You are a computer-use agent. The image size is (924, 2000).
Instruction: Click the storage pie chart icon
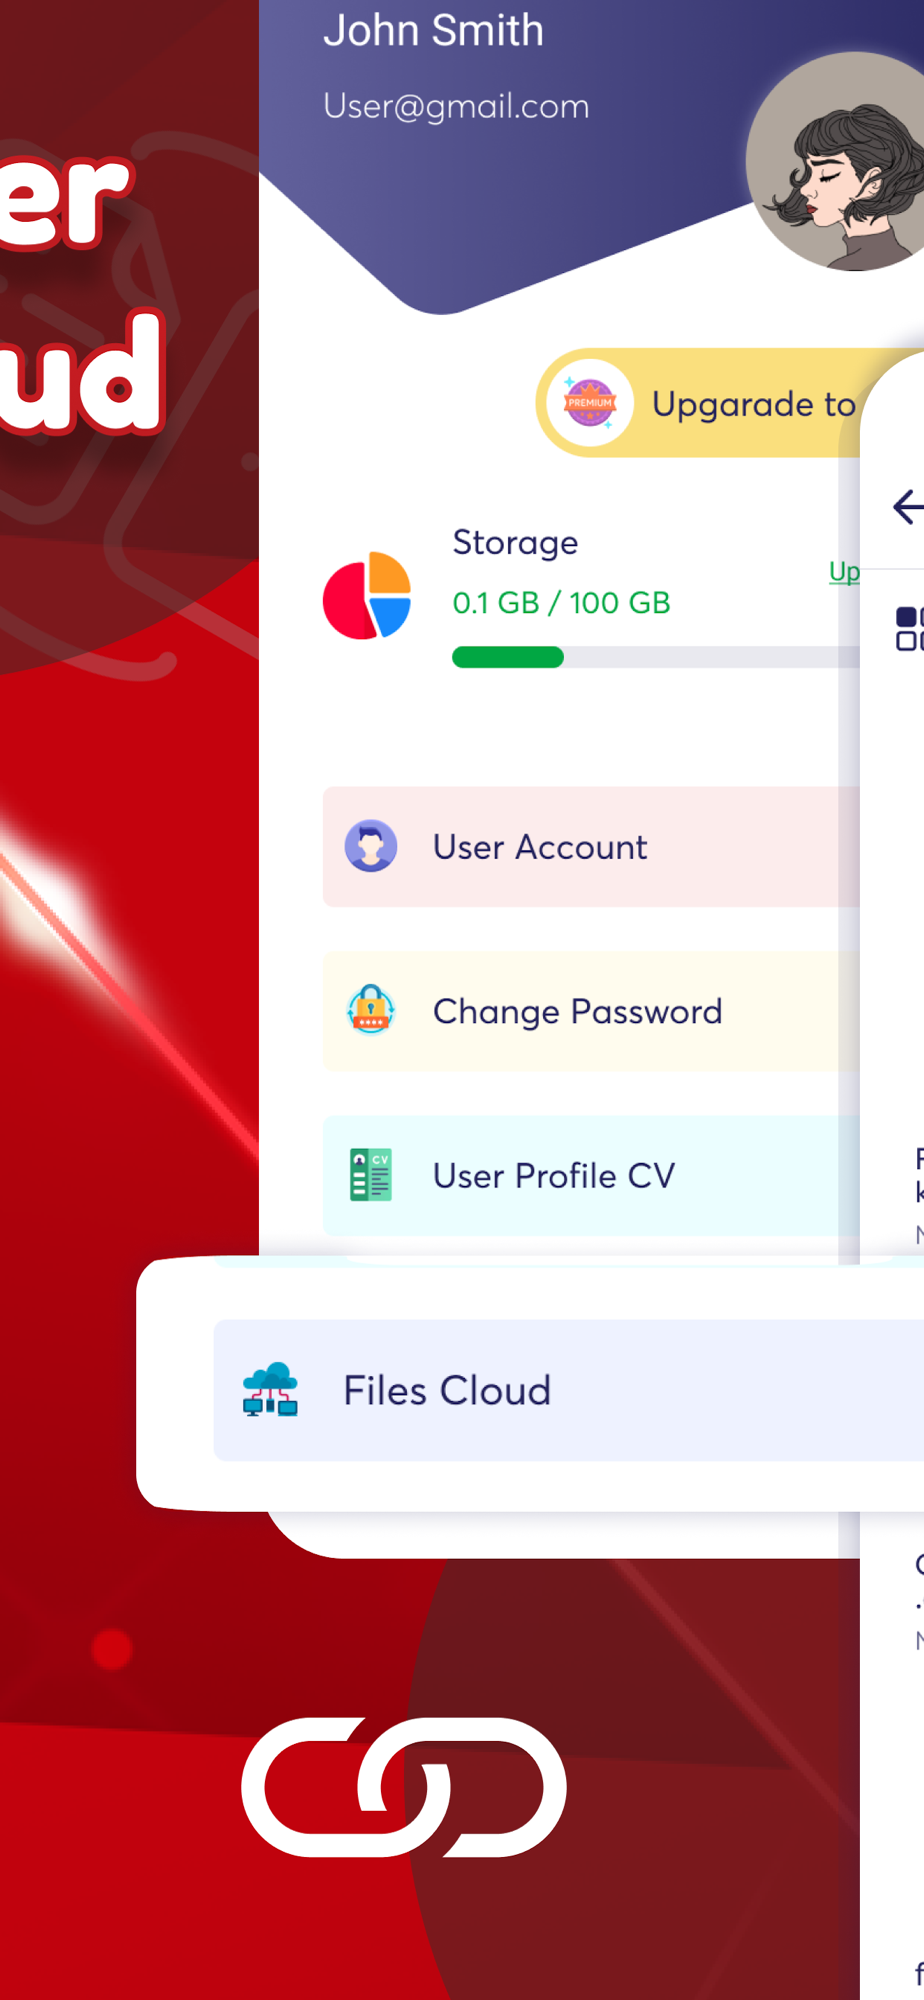(x=367, y=595)
